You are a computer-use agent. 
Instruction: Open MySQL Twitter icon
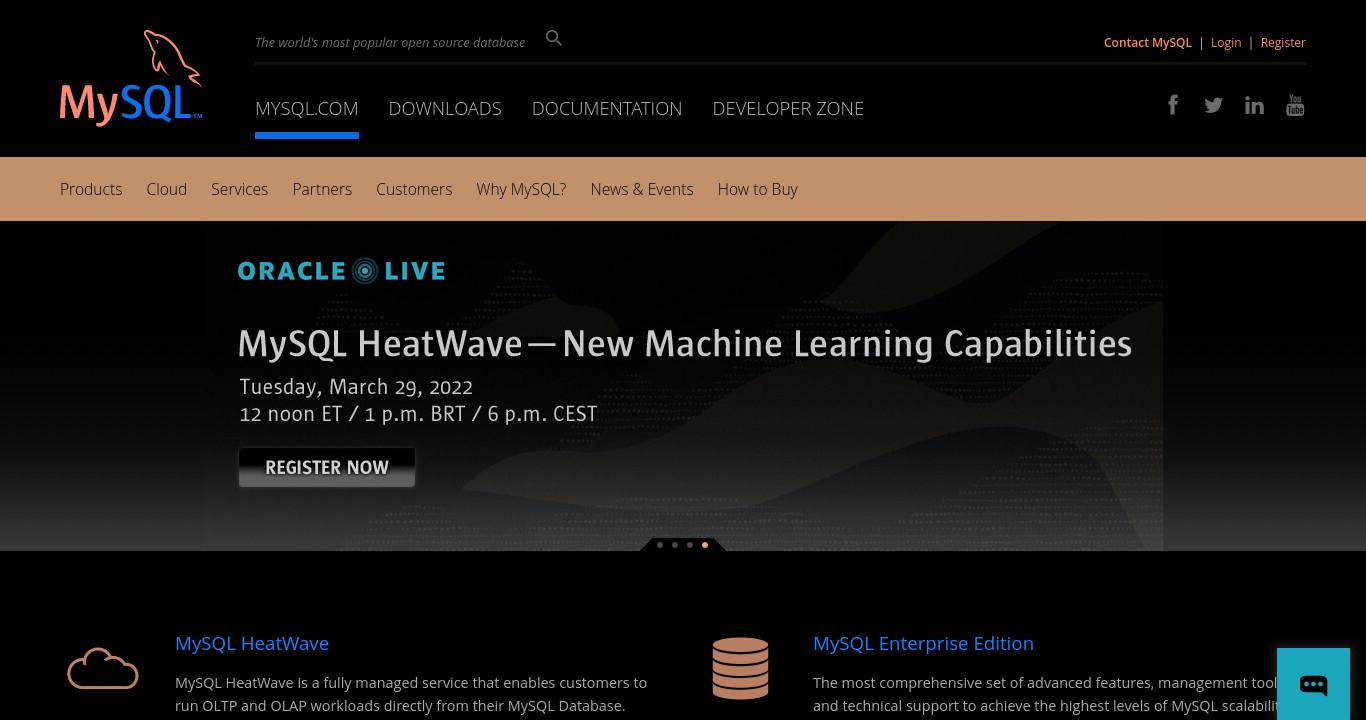coord(1213,105)
